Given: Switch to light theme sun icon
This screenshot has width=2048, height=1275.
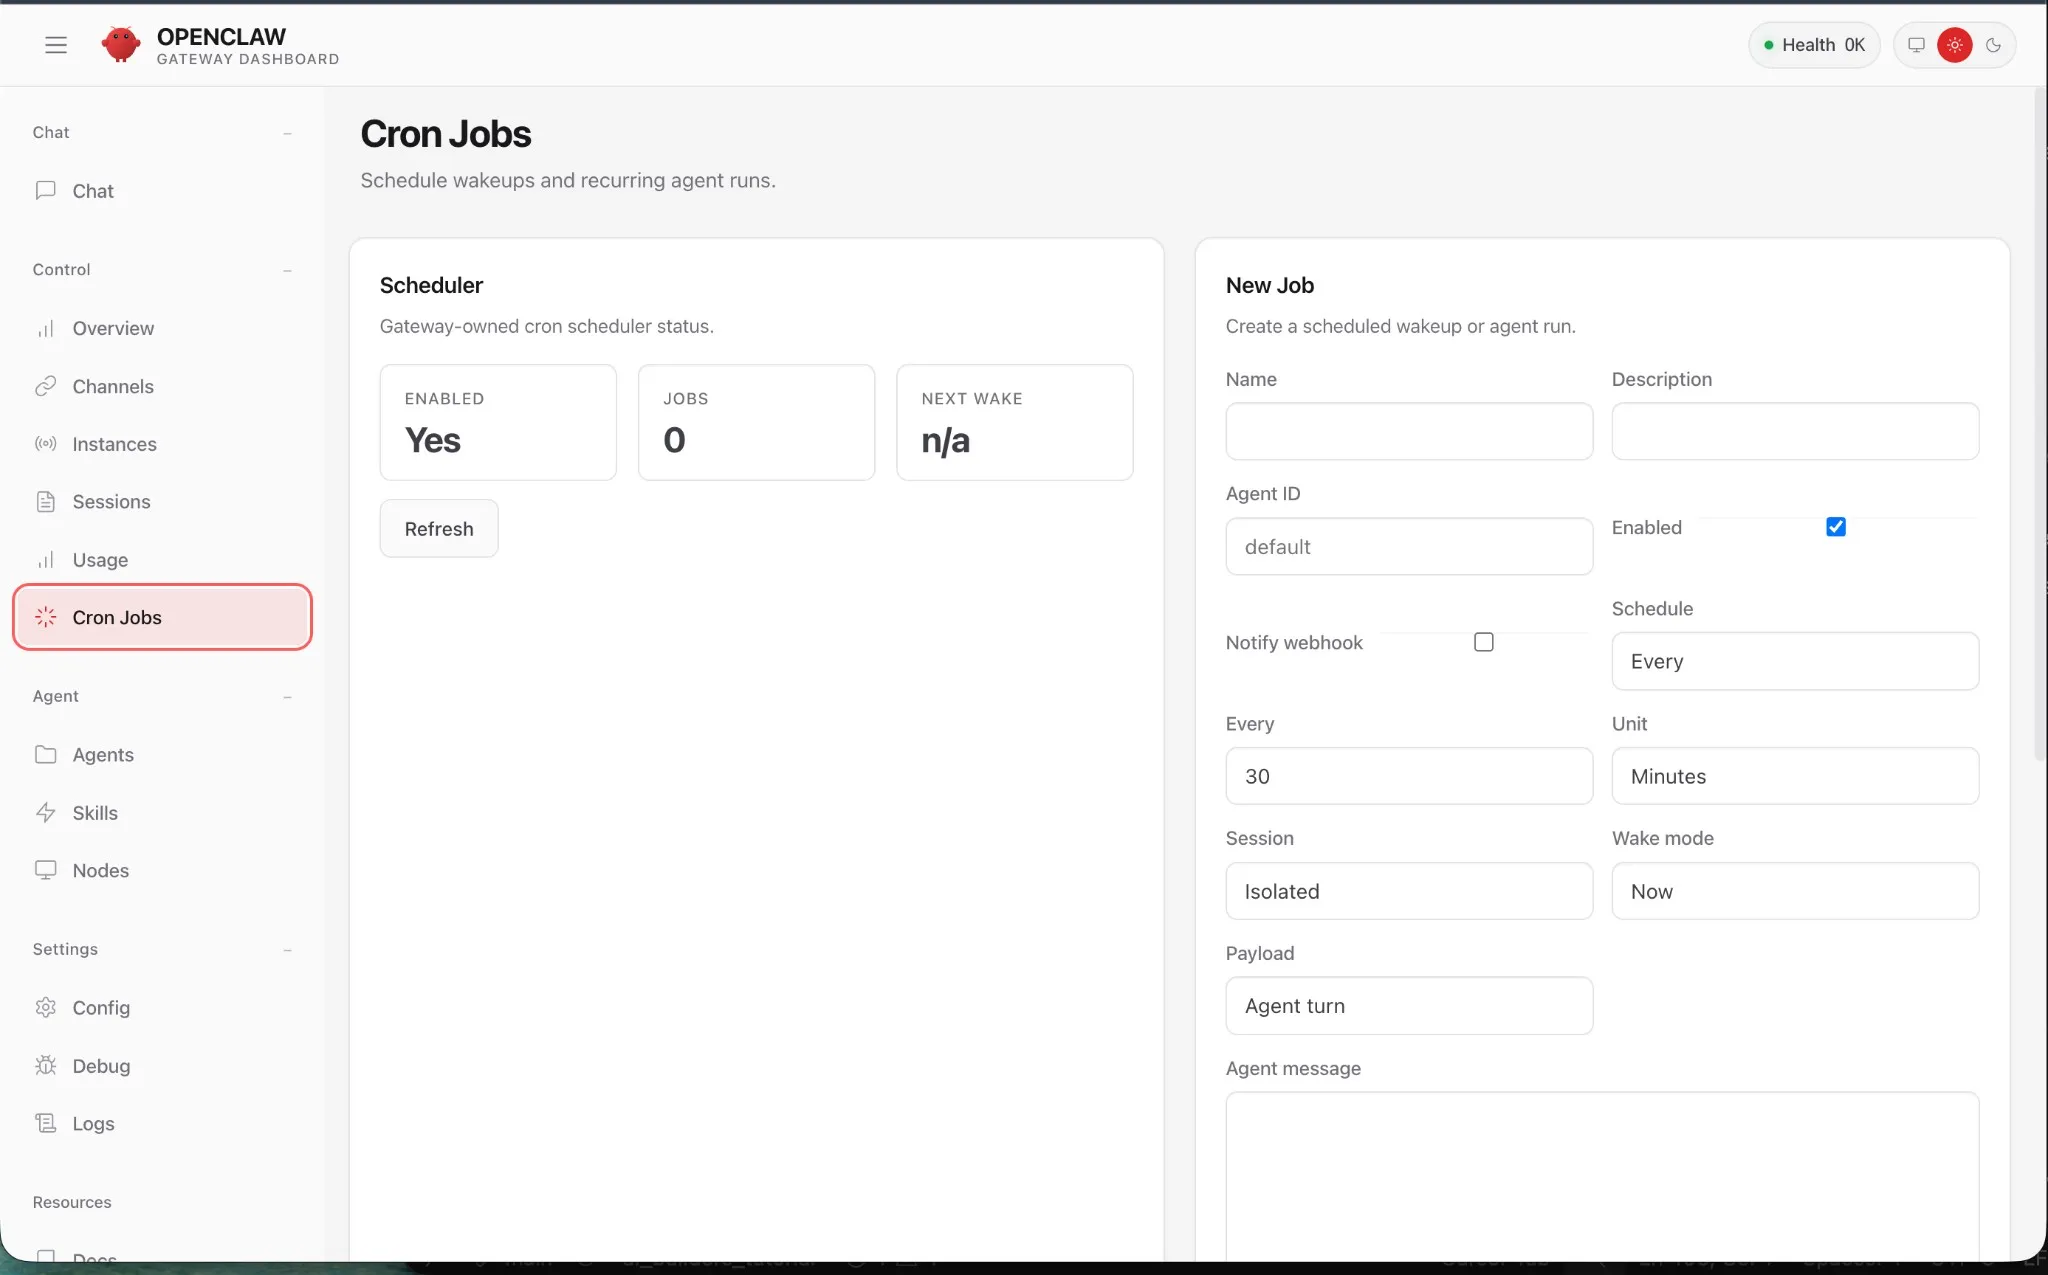Looking at the screenshot, I should [x=1954, y=45].
